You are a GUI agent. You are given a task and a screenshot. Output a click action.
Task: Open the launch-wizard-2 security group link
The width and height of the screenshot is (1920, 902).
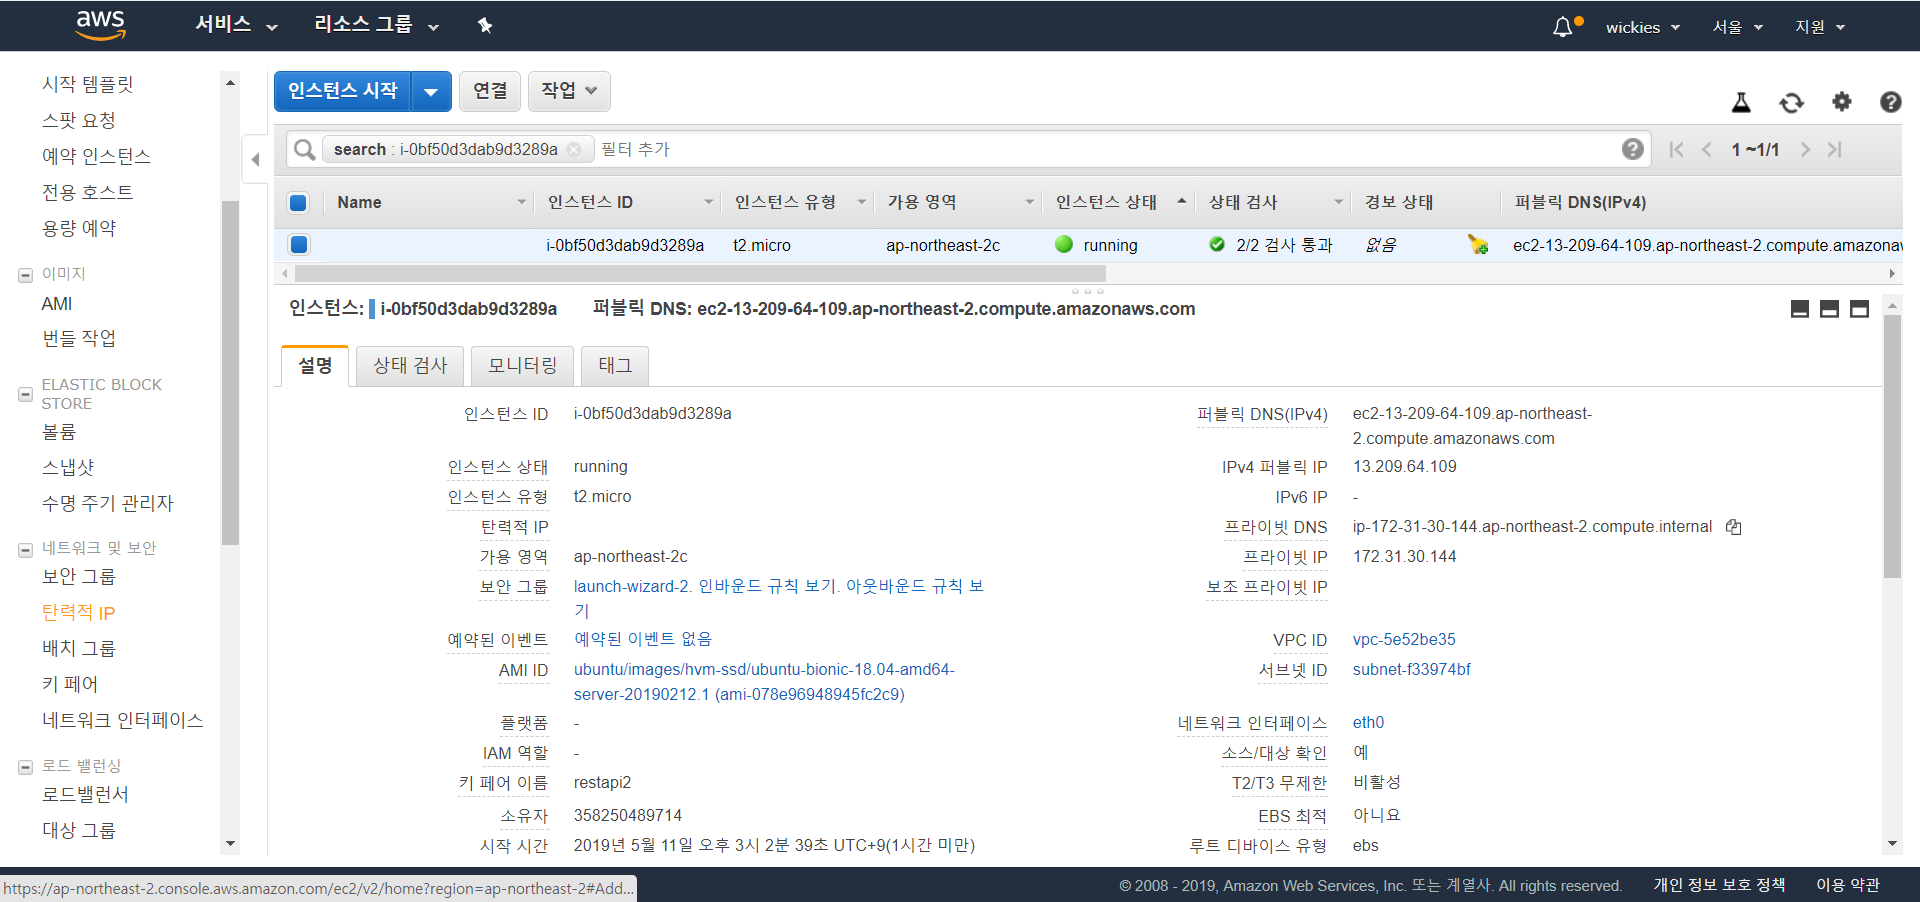tap(632, 586)
